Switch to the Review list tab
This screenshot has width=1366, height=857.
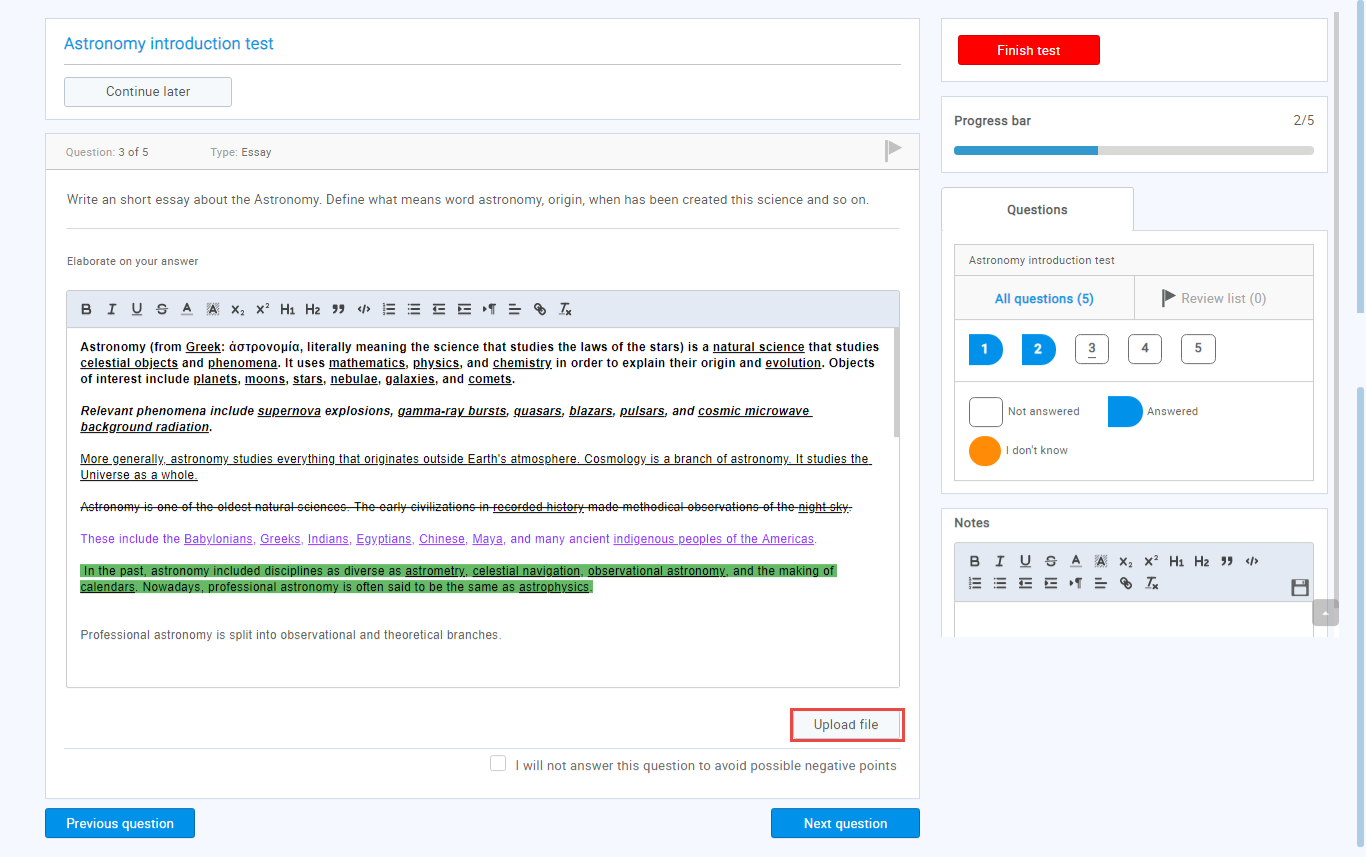1222,298
